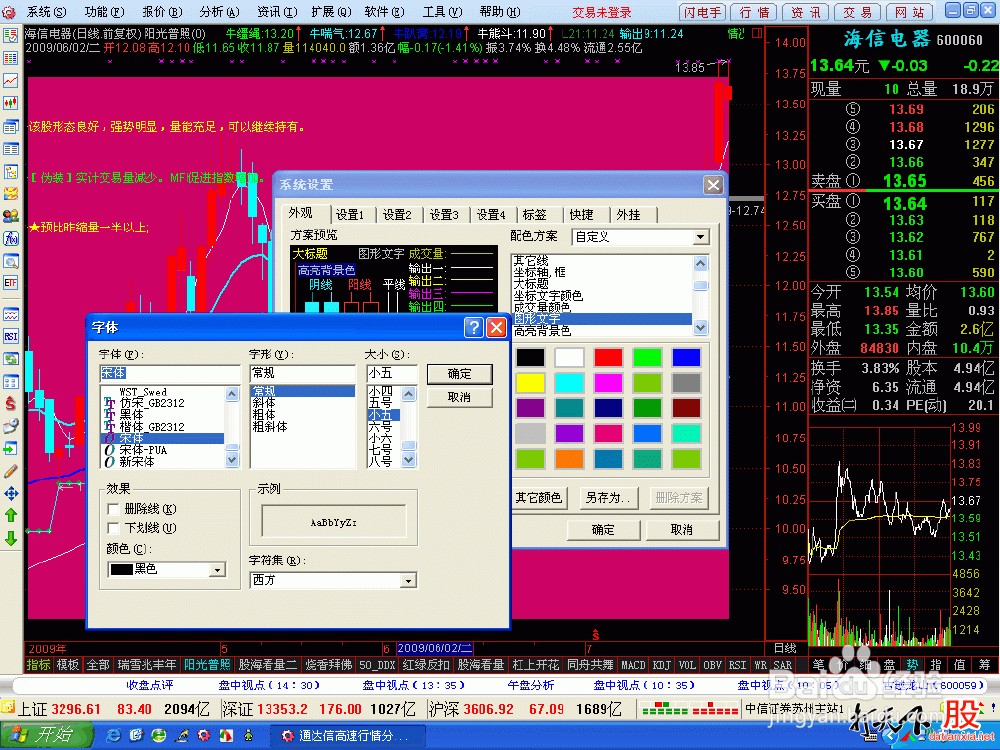Switch to the 设置1 tab
1000x750 pixels.
pos(350,215)
